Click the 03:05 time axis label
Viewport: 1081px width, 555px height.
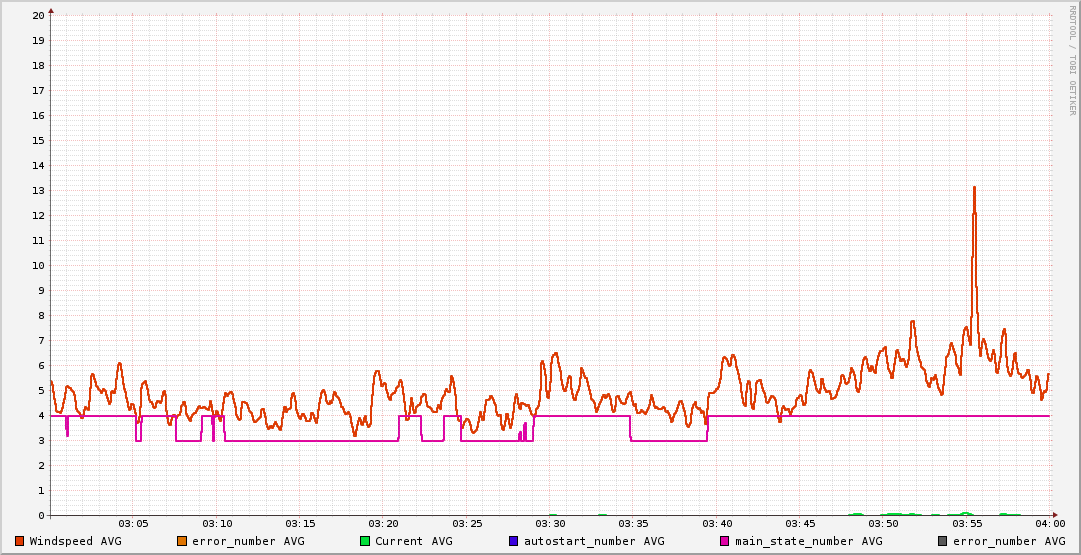[133, 524]
